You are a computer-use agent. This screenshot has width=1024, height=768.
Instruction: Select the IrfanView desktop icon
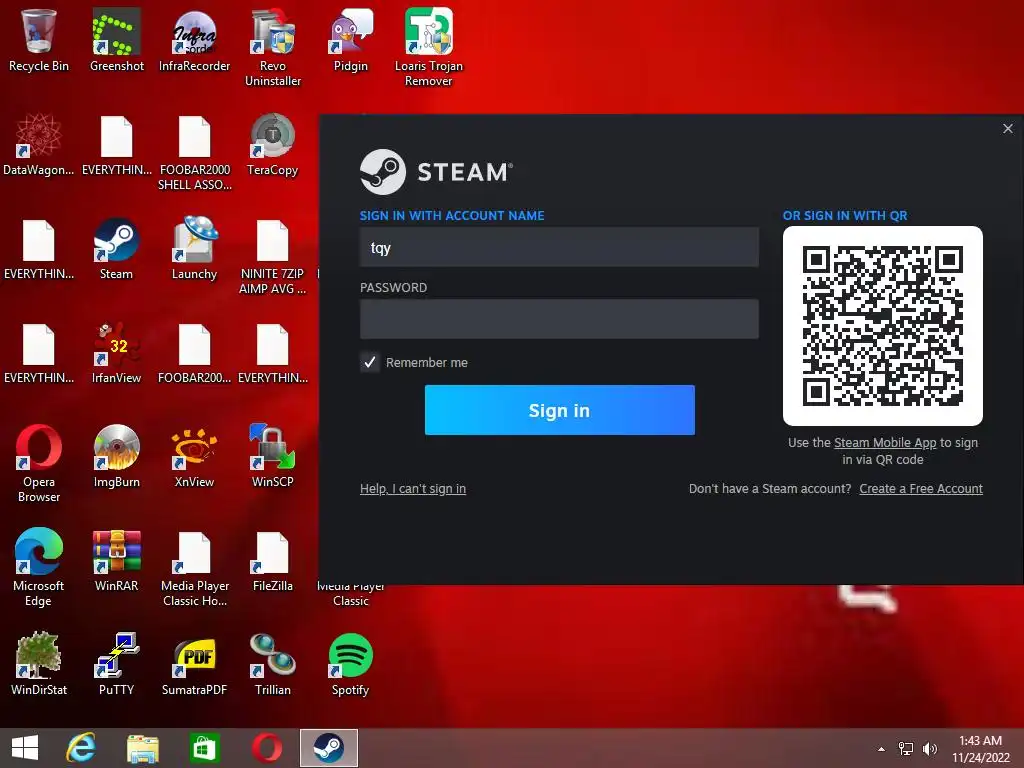pos(116,353)
